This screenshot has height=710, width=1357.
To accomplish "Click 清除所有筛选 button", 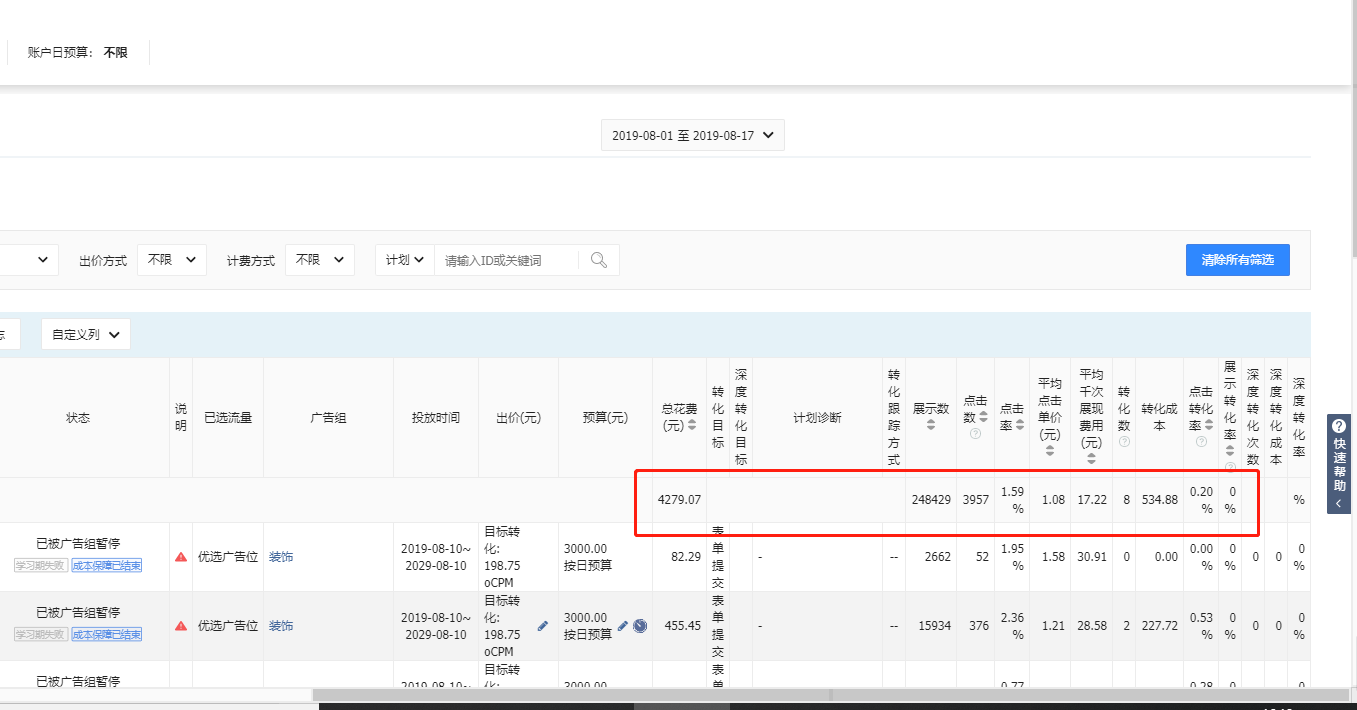I will point(1237,260).
